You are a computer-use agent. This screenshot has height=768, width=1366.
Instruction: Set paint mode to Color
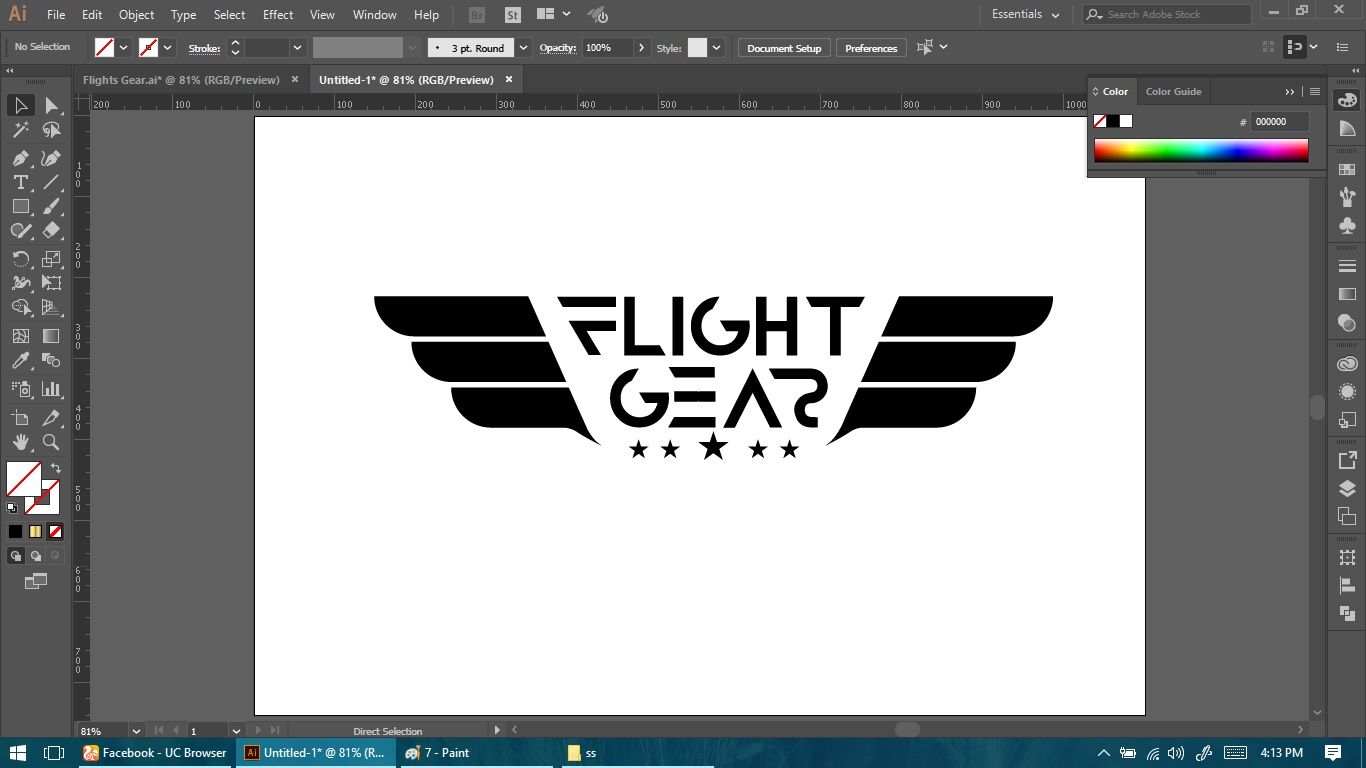[15, 532]
